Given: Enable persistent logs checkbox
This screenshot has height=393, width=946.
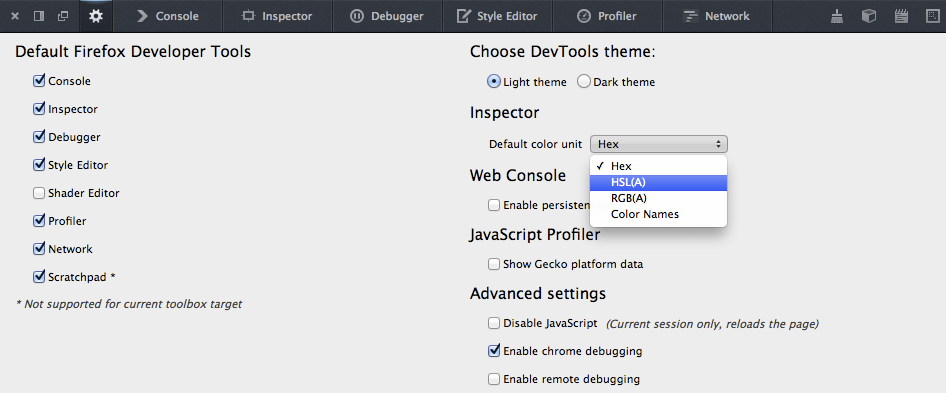Looking at the screenshot, I should click(494, 205).
